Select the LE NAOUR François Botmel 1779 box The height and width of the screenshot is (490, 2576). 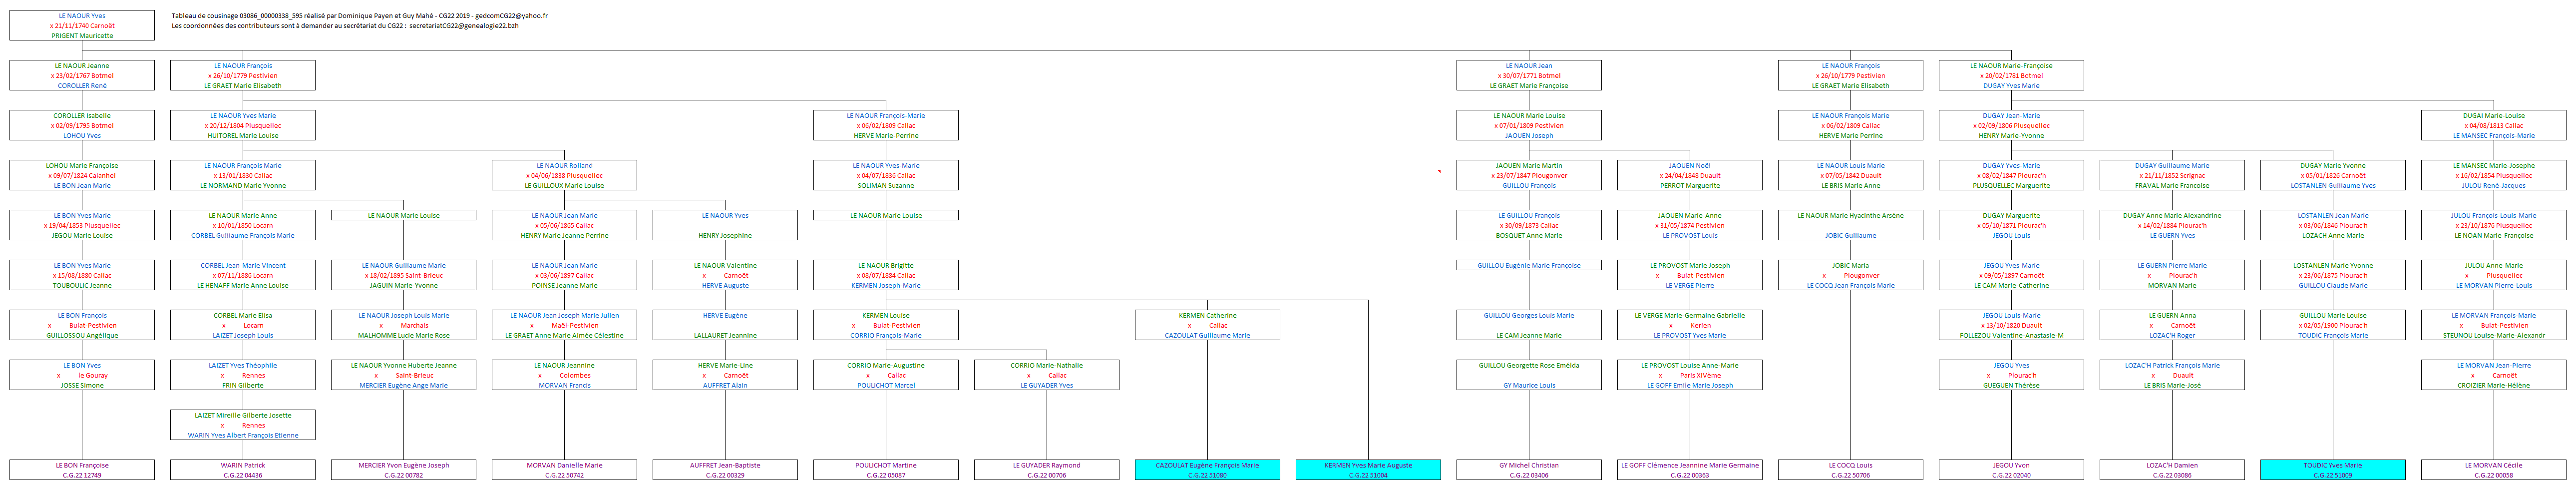pyautogui.click(x=244, y=75)
